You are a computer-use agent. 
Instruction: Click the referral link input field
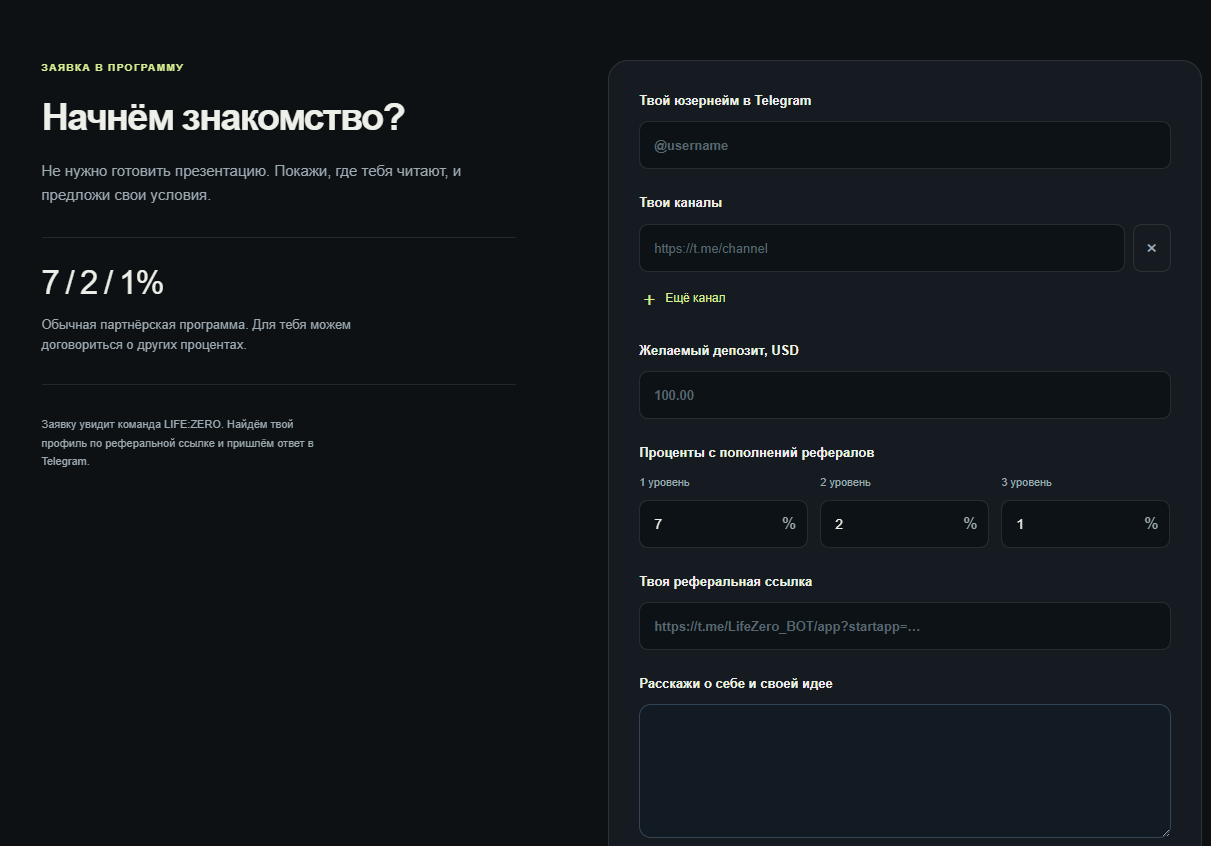click(904, 626)
